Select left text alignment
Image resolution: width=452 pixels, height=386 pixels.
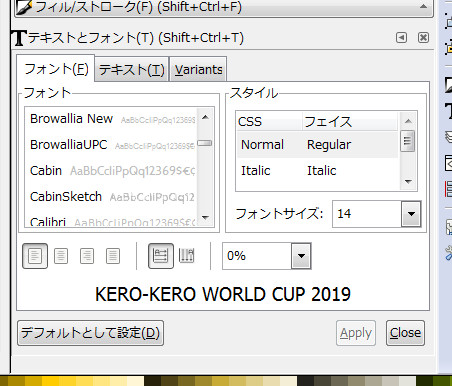[35, 256]
